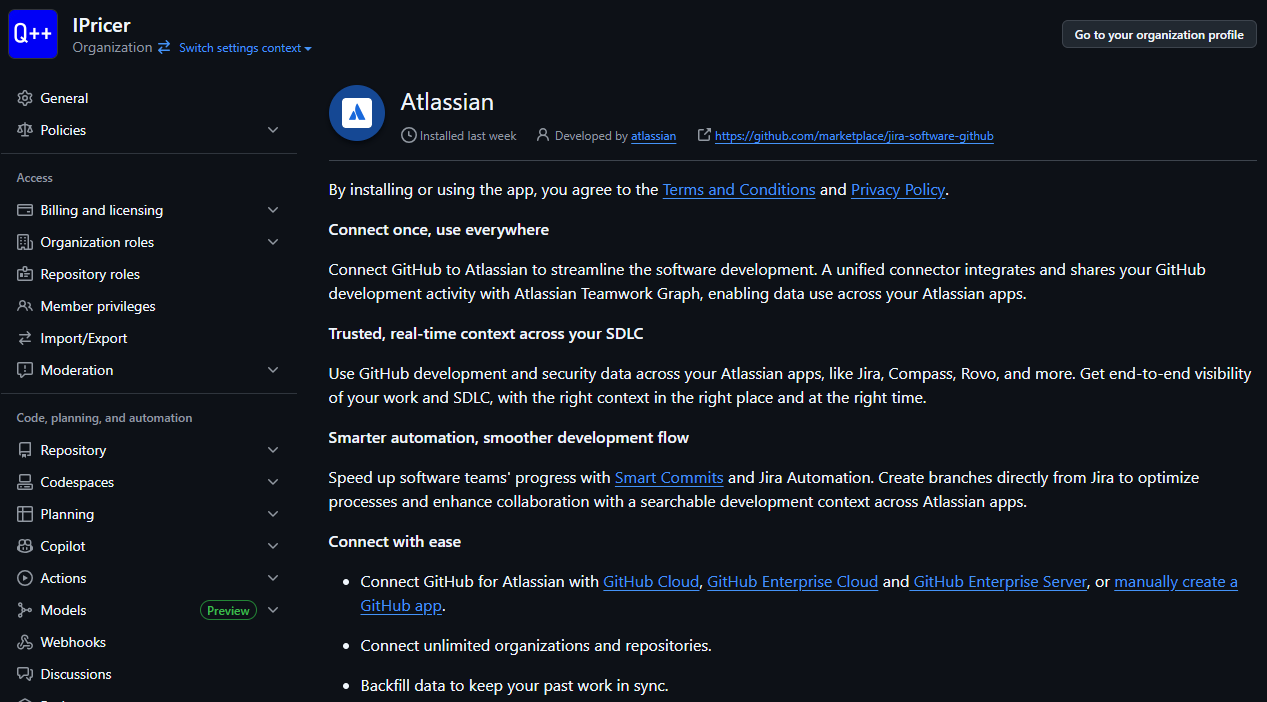The width and height of the screenshot is (1267, 702).
Task: Click the Atlassian app title heading
Action: tap(447, 102)
